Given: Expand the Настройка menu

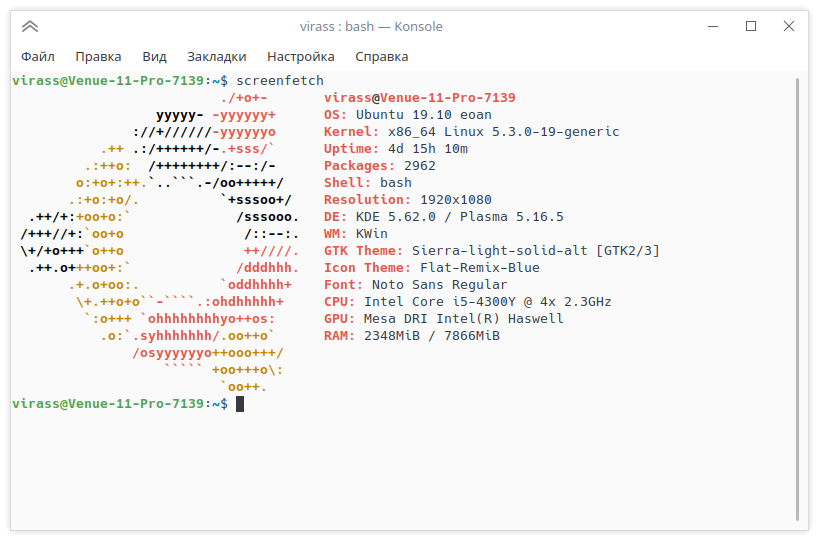Looking at the screenshot, I should [300, 57].
